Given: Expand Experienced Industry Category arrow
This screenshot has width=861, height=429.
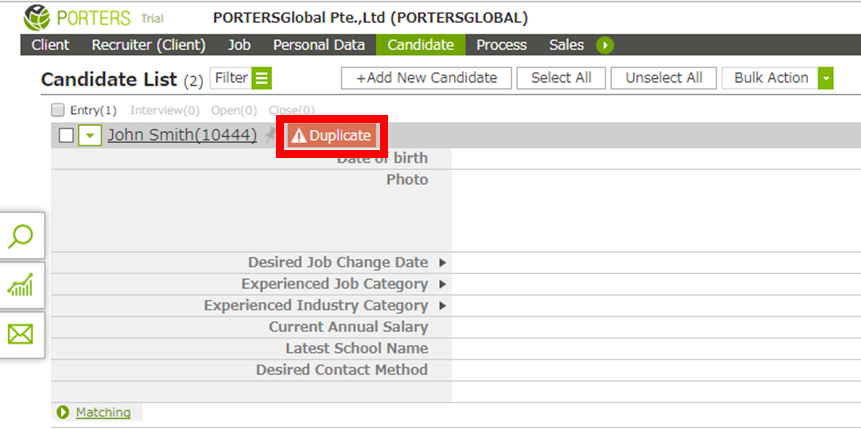Looking at the screenshot, I should pos(443,305).
